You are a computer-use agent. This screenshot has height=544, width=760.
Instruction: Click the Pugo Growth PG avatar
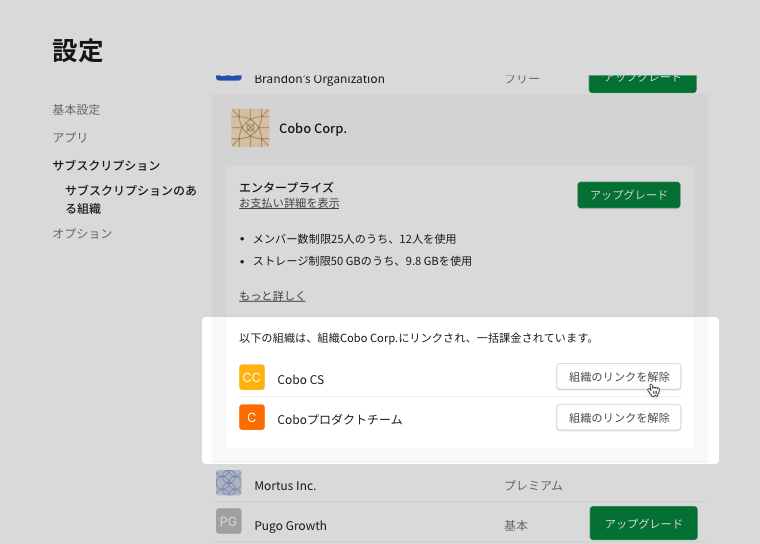(228, 521)
